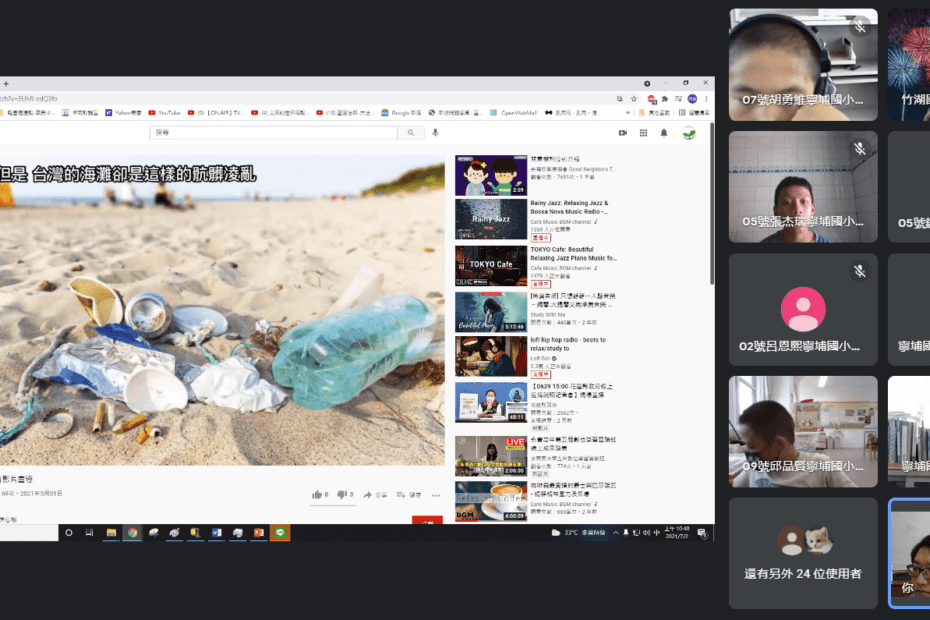Open File Explorer in the shared taskbar
Image resolution: width=930 pixels, height=620 pixels.
(x=111, y=533)
